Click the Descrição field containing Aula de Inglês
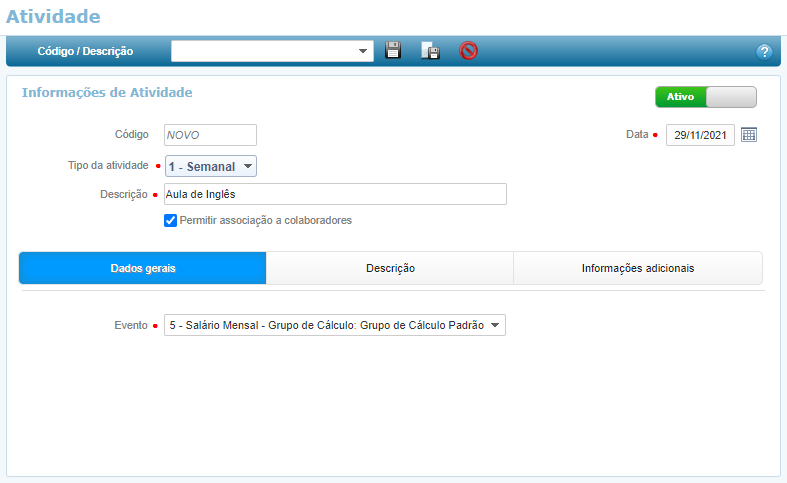This screenshot has width=787, height=483. [335, 194]
